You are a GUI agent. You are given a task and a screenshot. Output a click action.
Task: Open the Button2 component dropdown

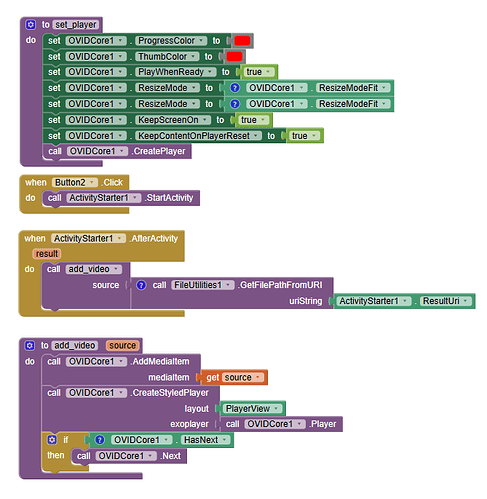(91, 183)
